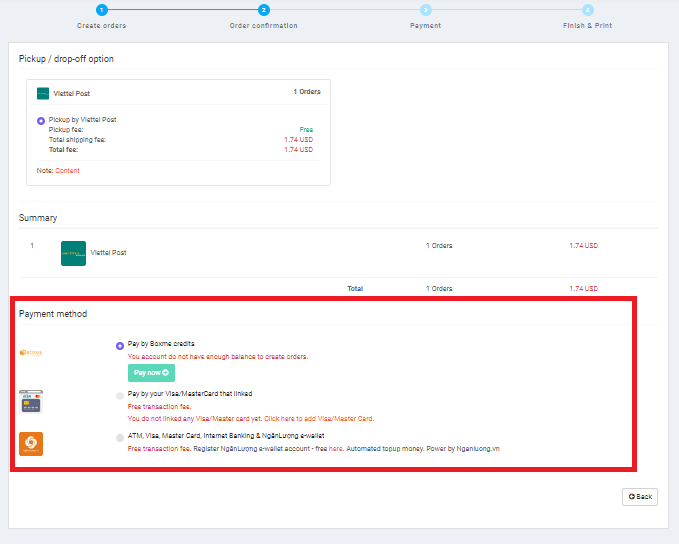Click the Order confirmation step label
The height and width of the screenshot is (544, 679).
click(264, 26)
